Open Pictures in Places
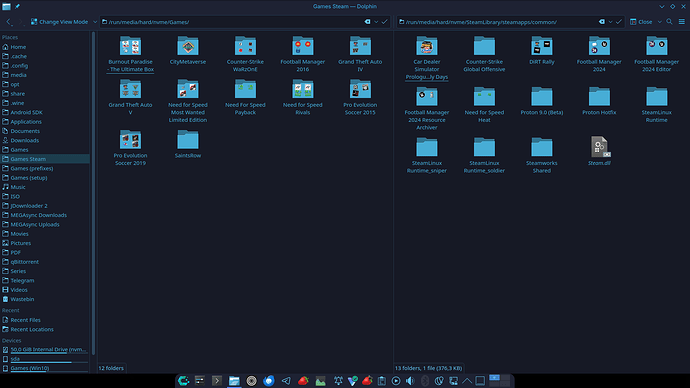 tap(45, 243)
